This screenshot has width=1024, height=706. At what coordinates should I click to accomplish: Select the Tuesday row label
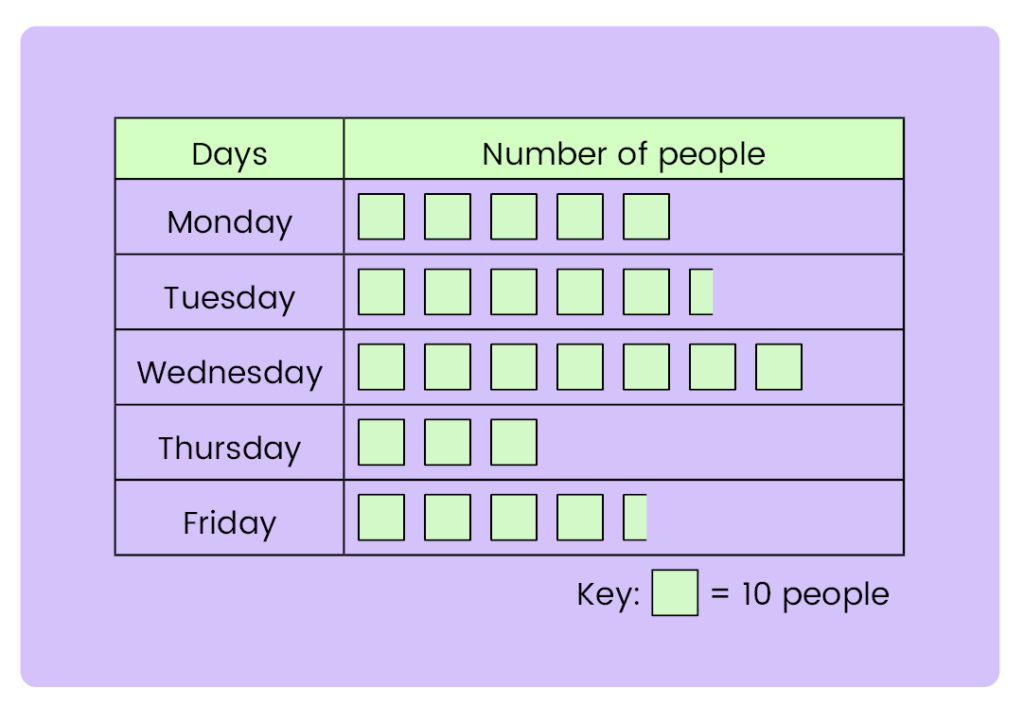[x=229, y=297]
